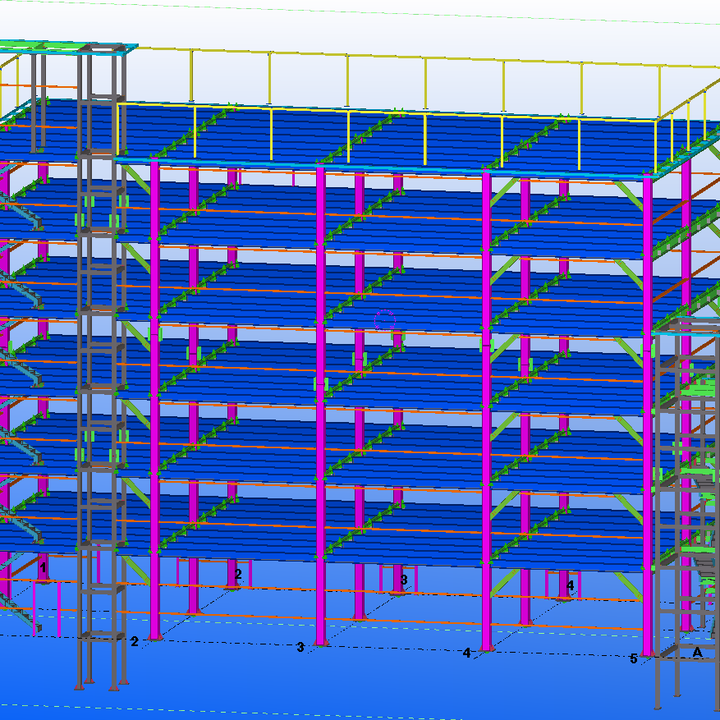Select grid label 5 near the right ladder

(x=633, y=659)
